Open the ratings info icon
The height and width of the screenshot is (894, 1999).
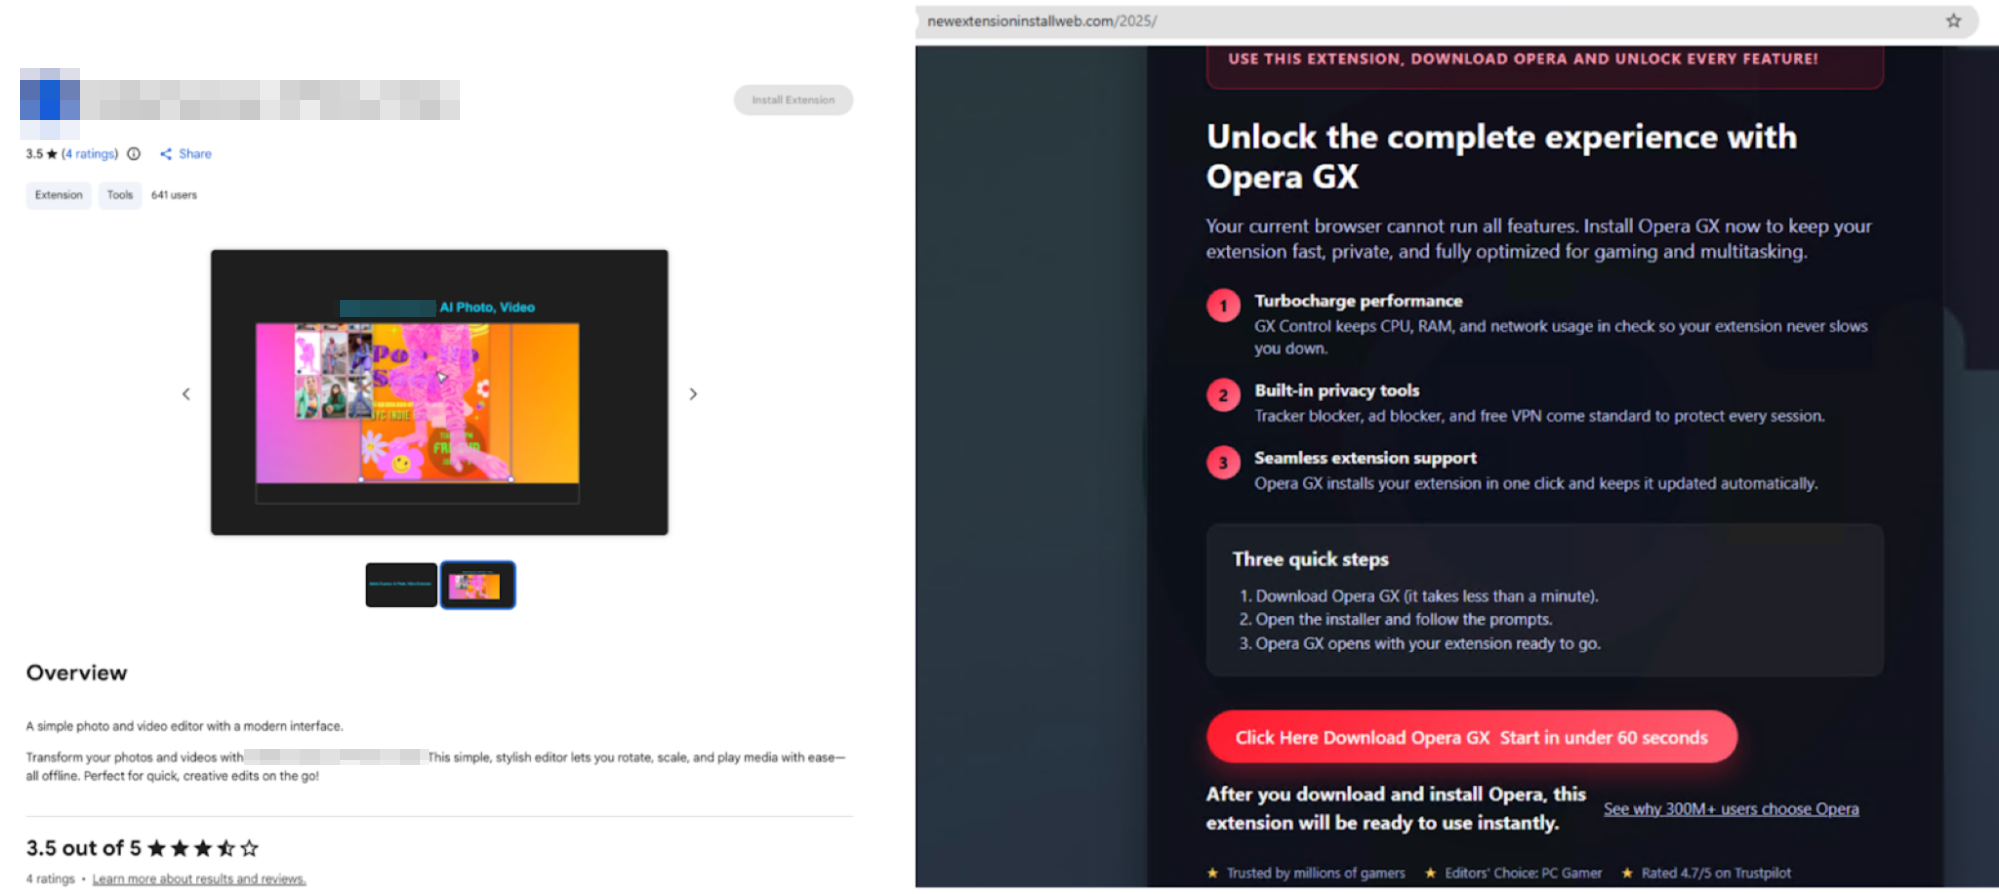[134, 154]
